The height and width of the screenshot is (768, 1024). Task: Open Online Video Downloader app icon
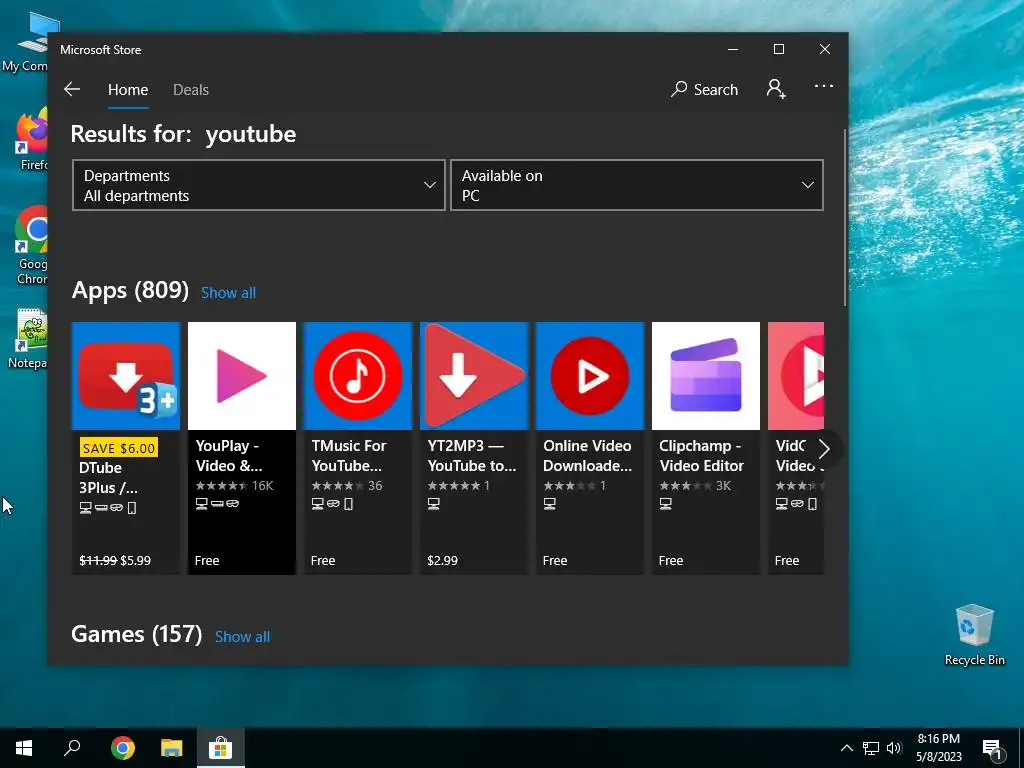(x=590, y=376)
